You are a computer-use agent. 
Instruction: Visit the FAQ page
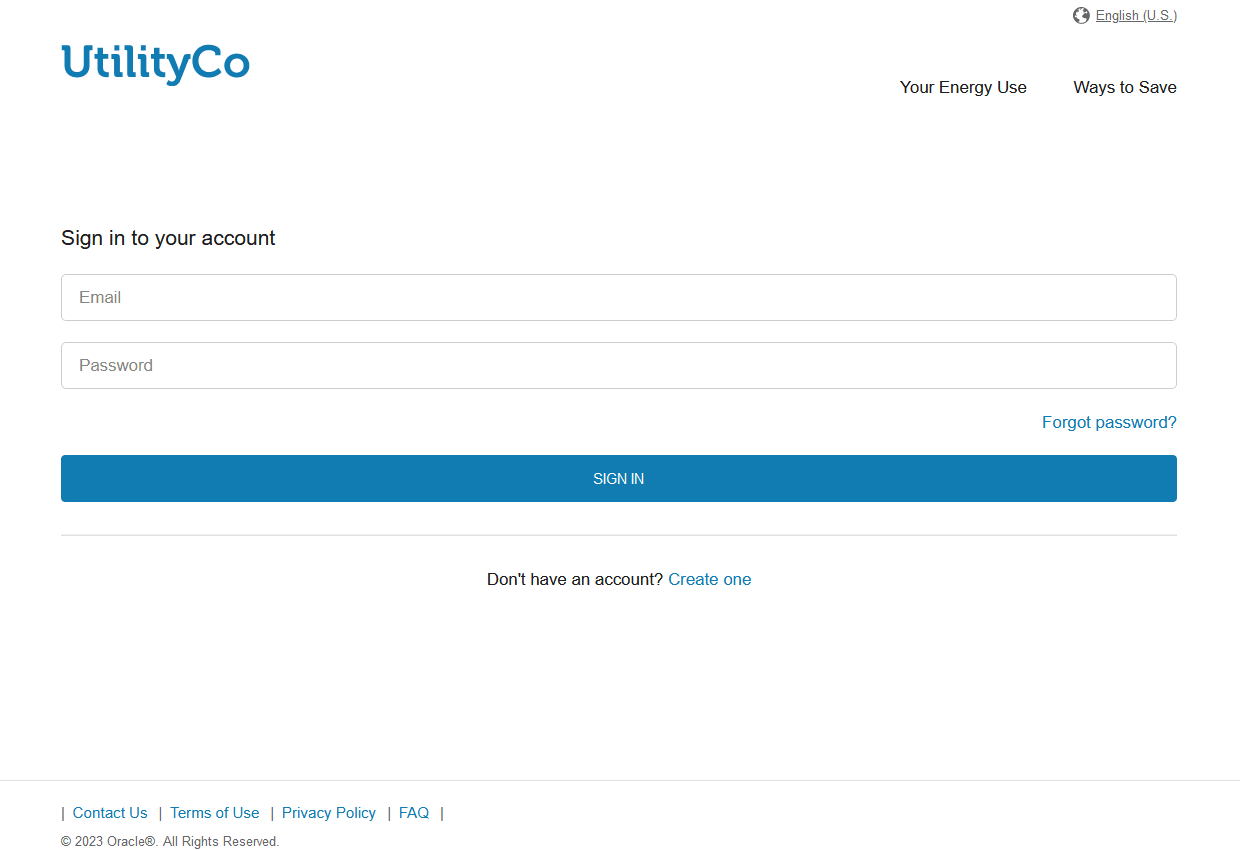[414, 813]
